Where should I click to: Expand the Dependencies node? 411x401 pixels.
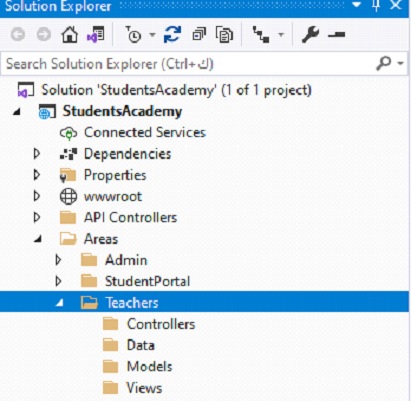[37, 154]
